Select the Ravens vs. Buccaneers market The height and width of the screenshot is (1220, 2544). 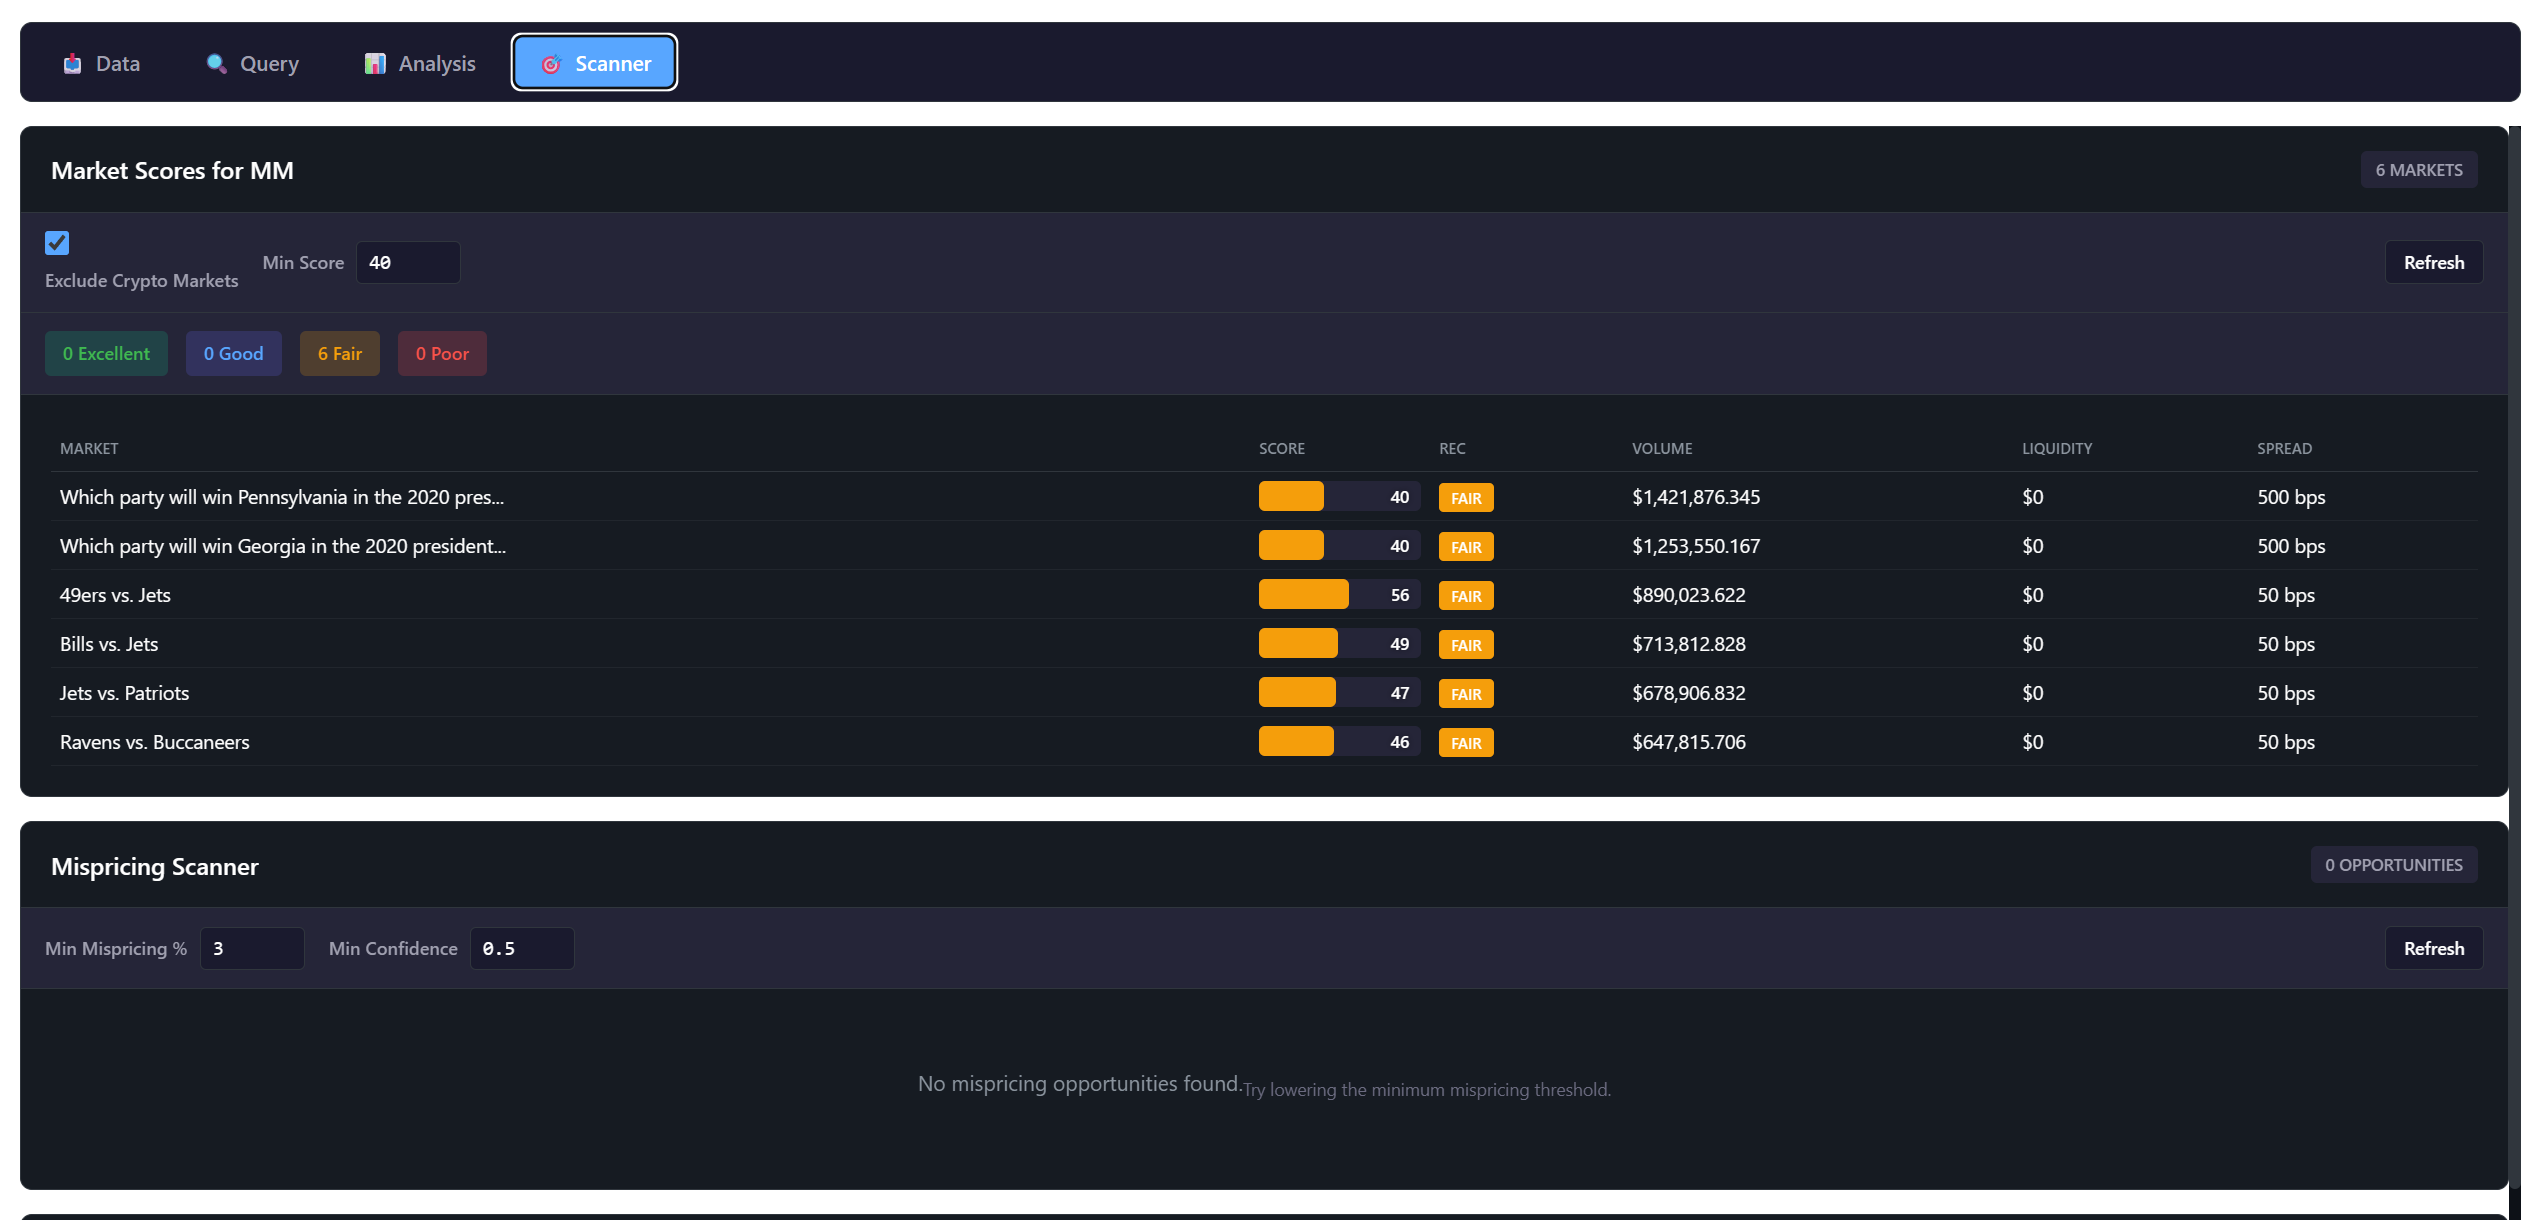pyautogui.click(x=1264, y=742)
